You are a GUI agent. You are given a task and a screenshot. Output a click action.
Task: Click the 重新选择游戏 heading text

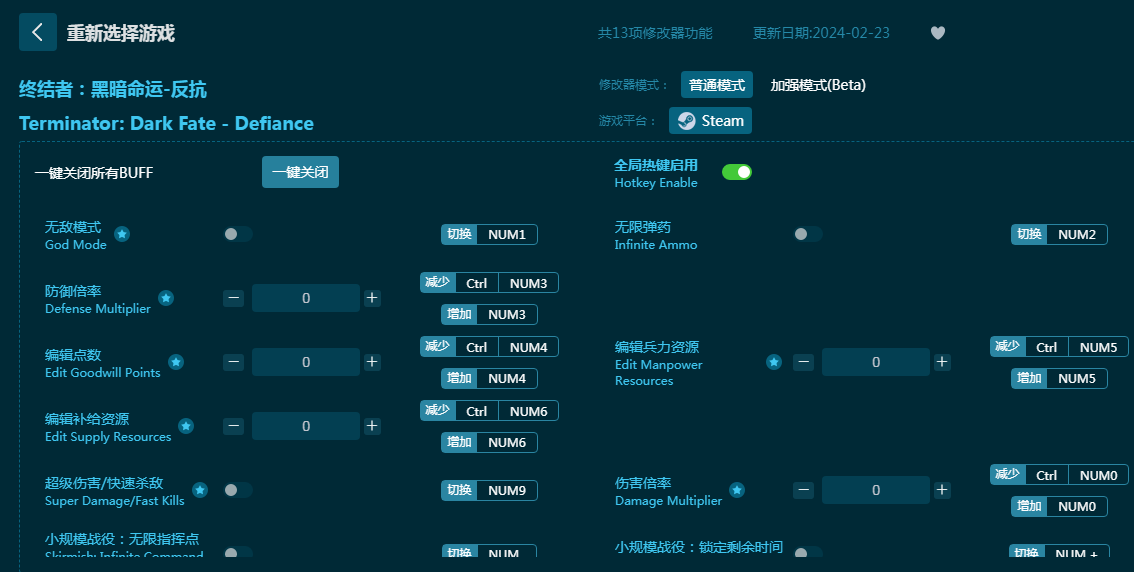[x=121, y=33]
